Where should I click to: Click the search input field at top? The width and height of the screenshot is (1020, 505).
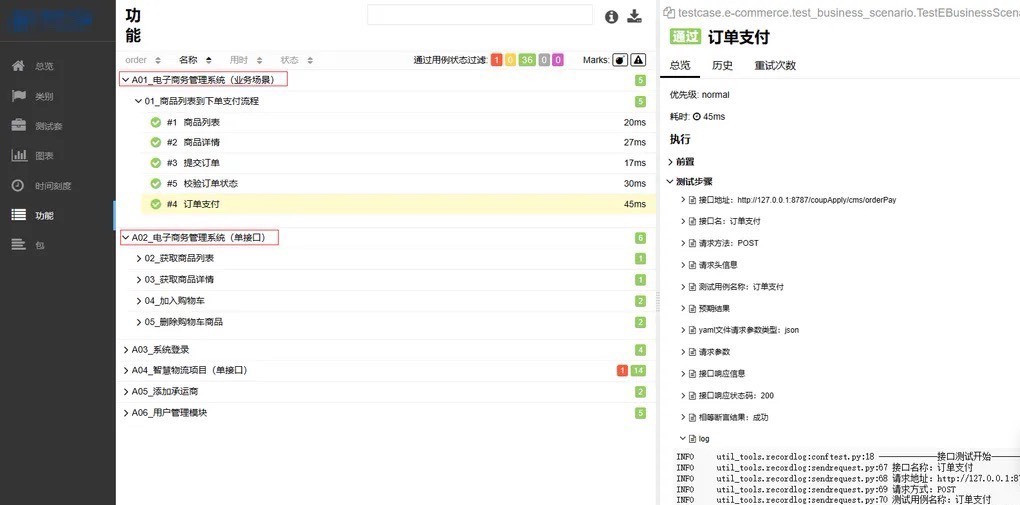pyautogui.click(x=480, y=15)
